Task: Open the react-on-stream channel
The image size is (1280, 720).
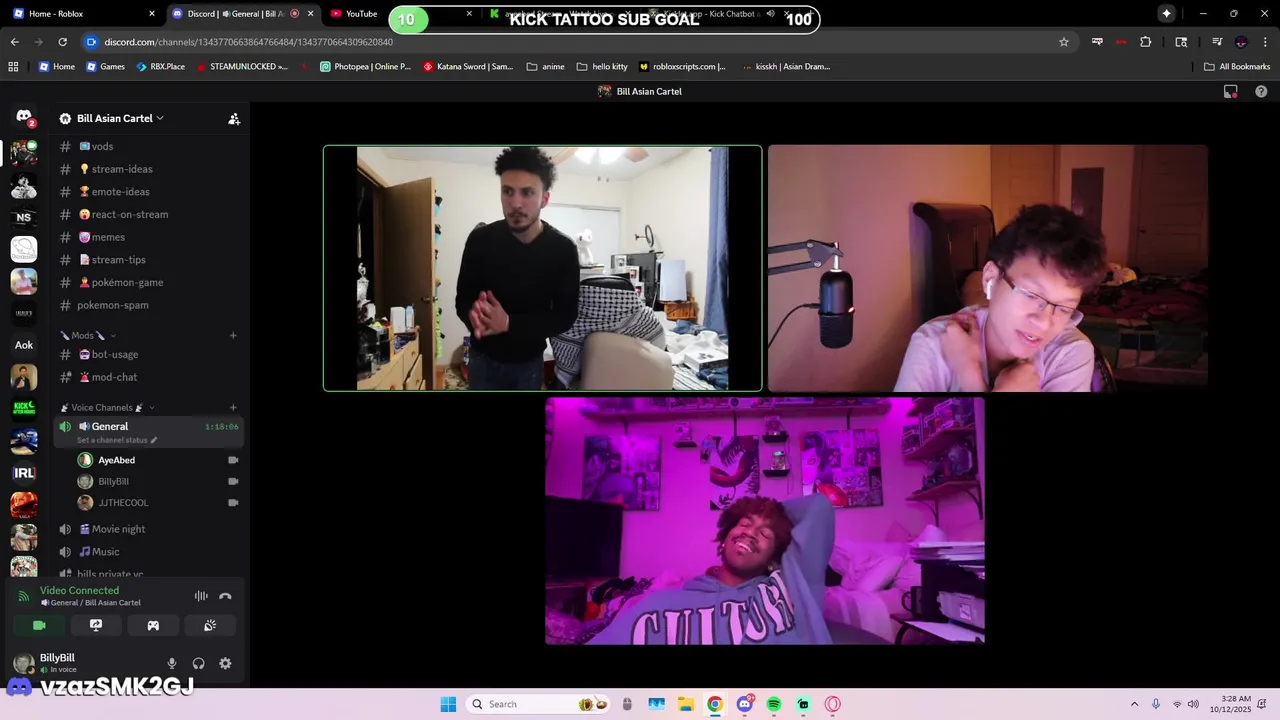Action: point(148,214)
